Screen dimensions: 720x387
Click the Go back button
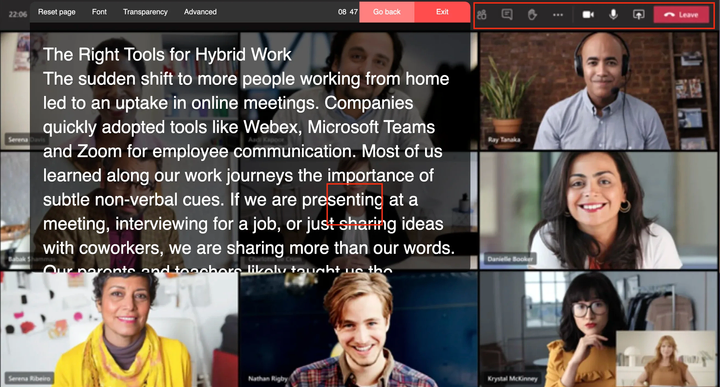click(x=387, y=12)
